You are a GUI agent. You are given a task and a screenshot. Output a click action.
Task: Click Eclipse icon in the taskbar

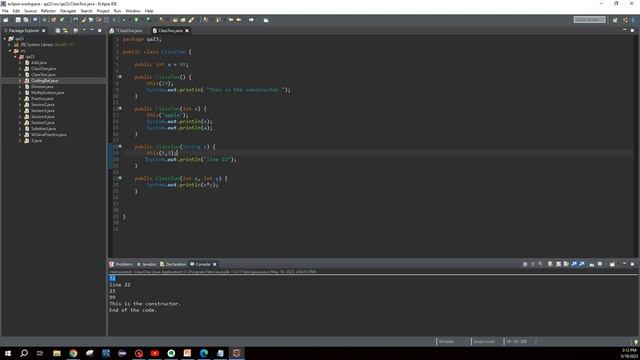(236, 353)
